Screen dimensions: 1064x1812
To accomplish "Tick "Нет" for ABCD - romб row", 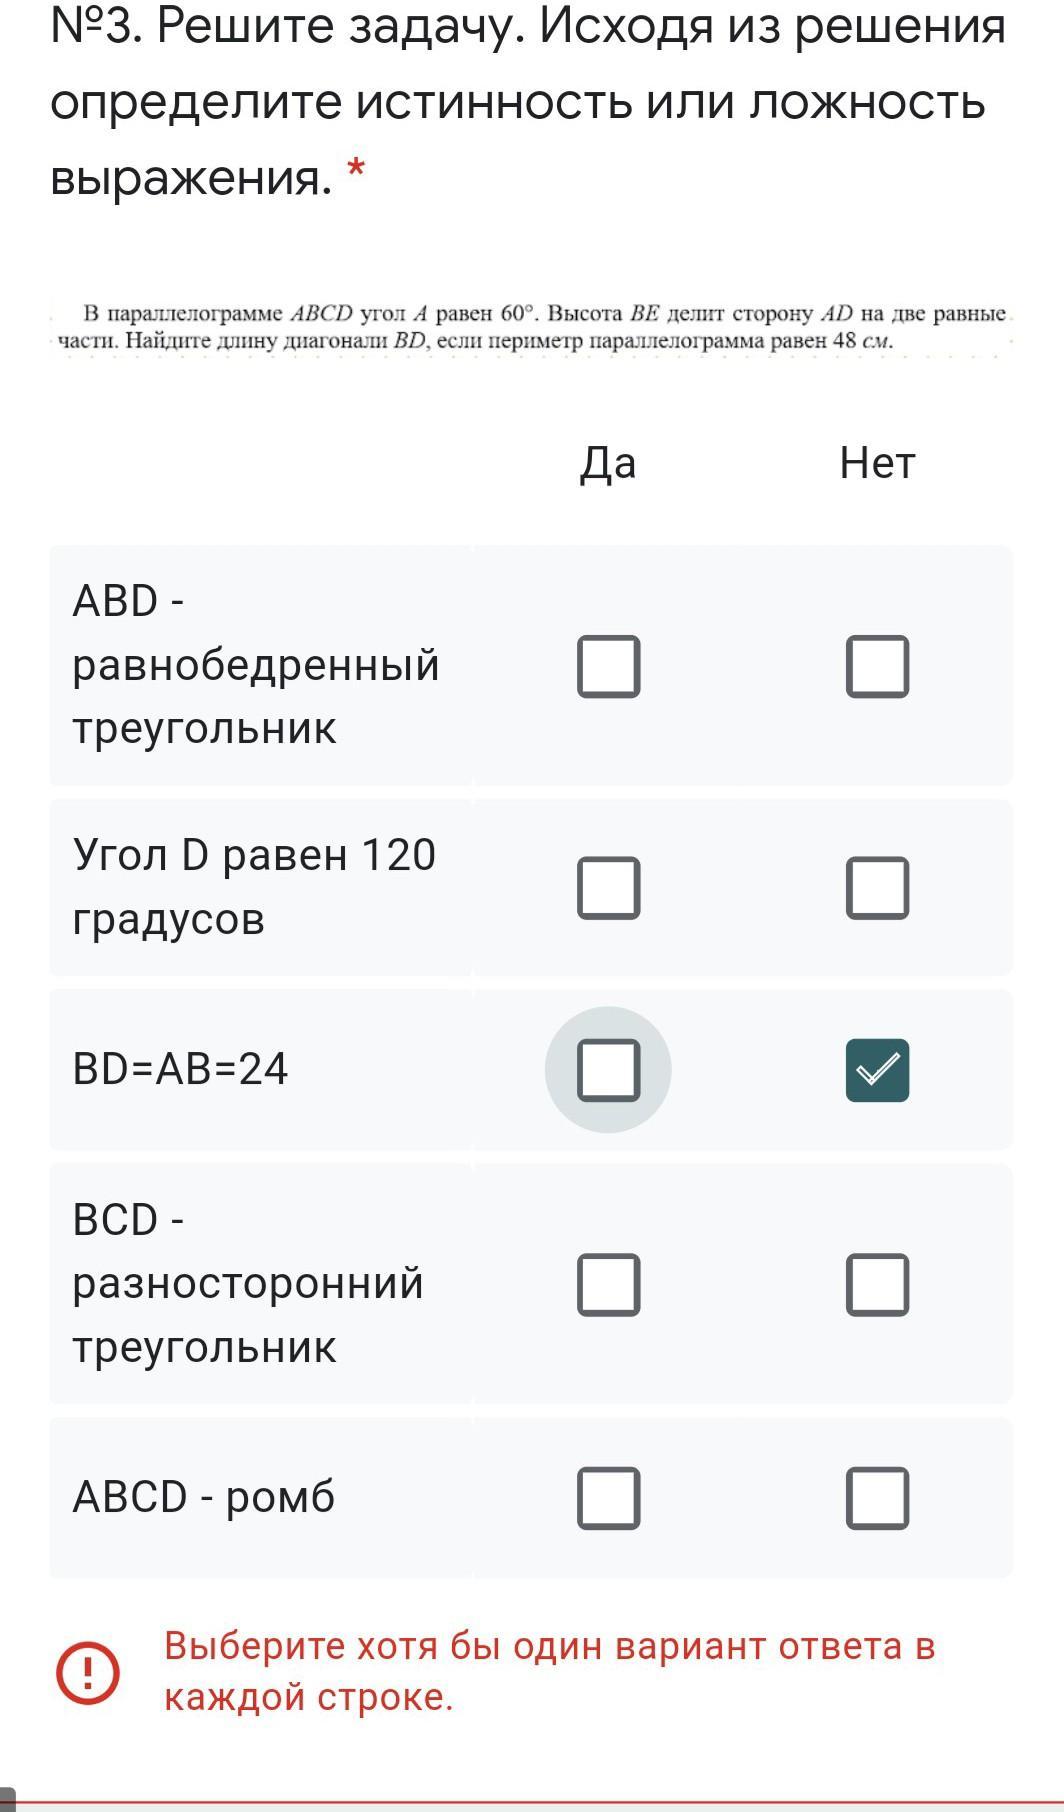I will click(x=877, y=1498).
